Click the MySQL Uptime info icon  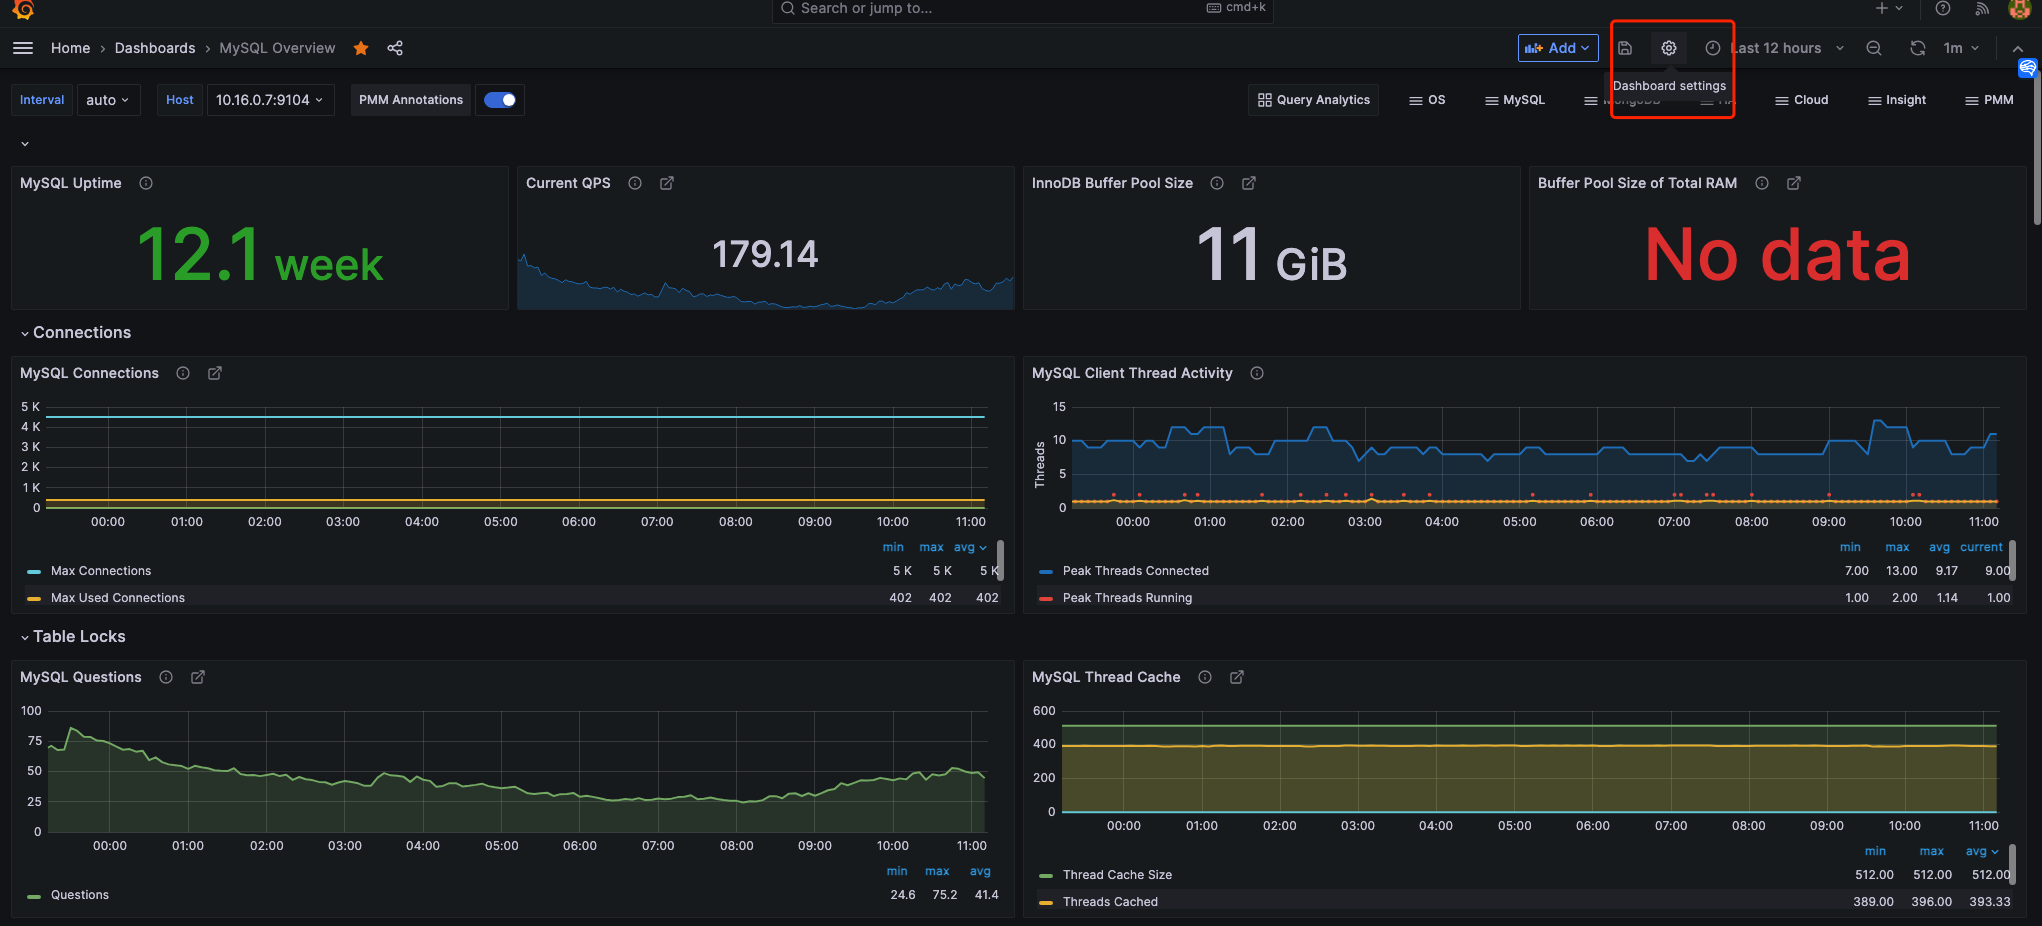click(146, 183)
